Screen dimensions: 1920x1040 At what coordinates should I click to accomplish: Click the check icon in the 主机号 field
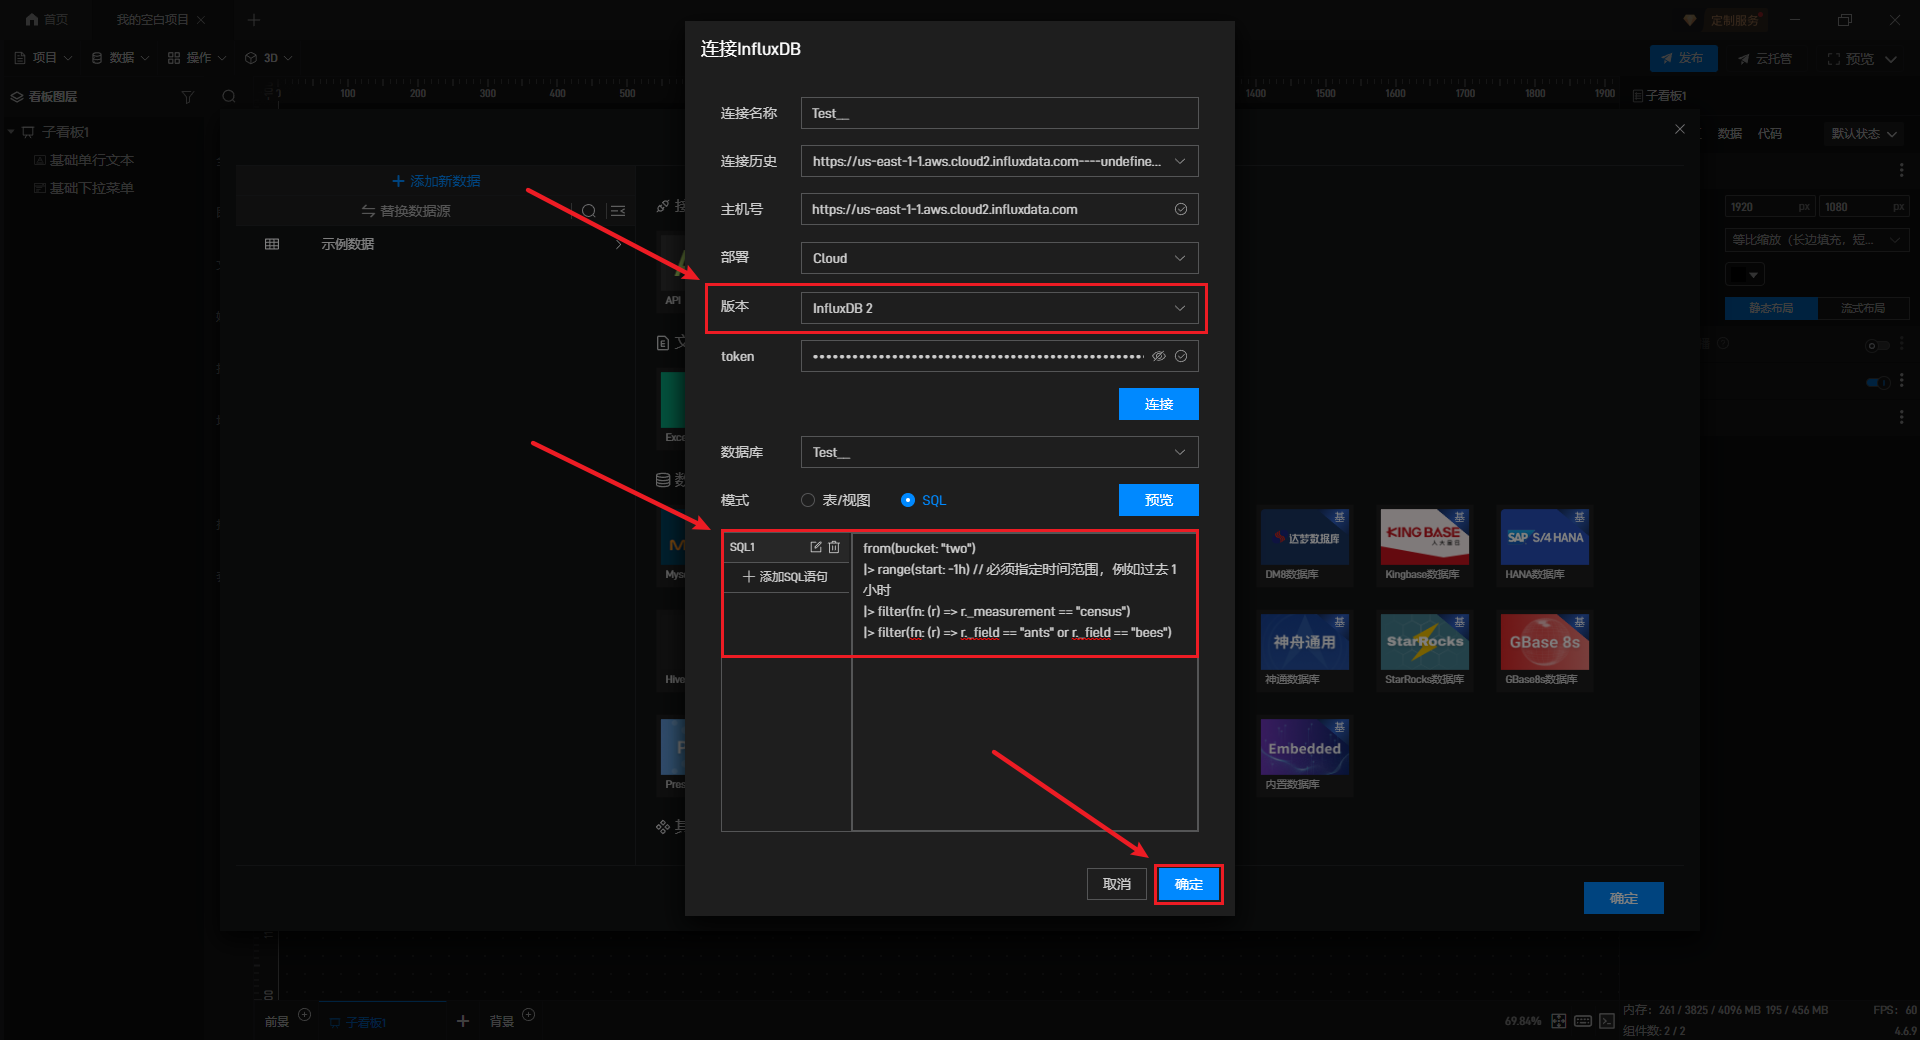point(1181,209)
